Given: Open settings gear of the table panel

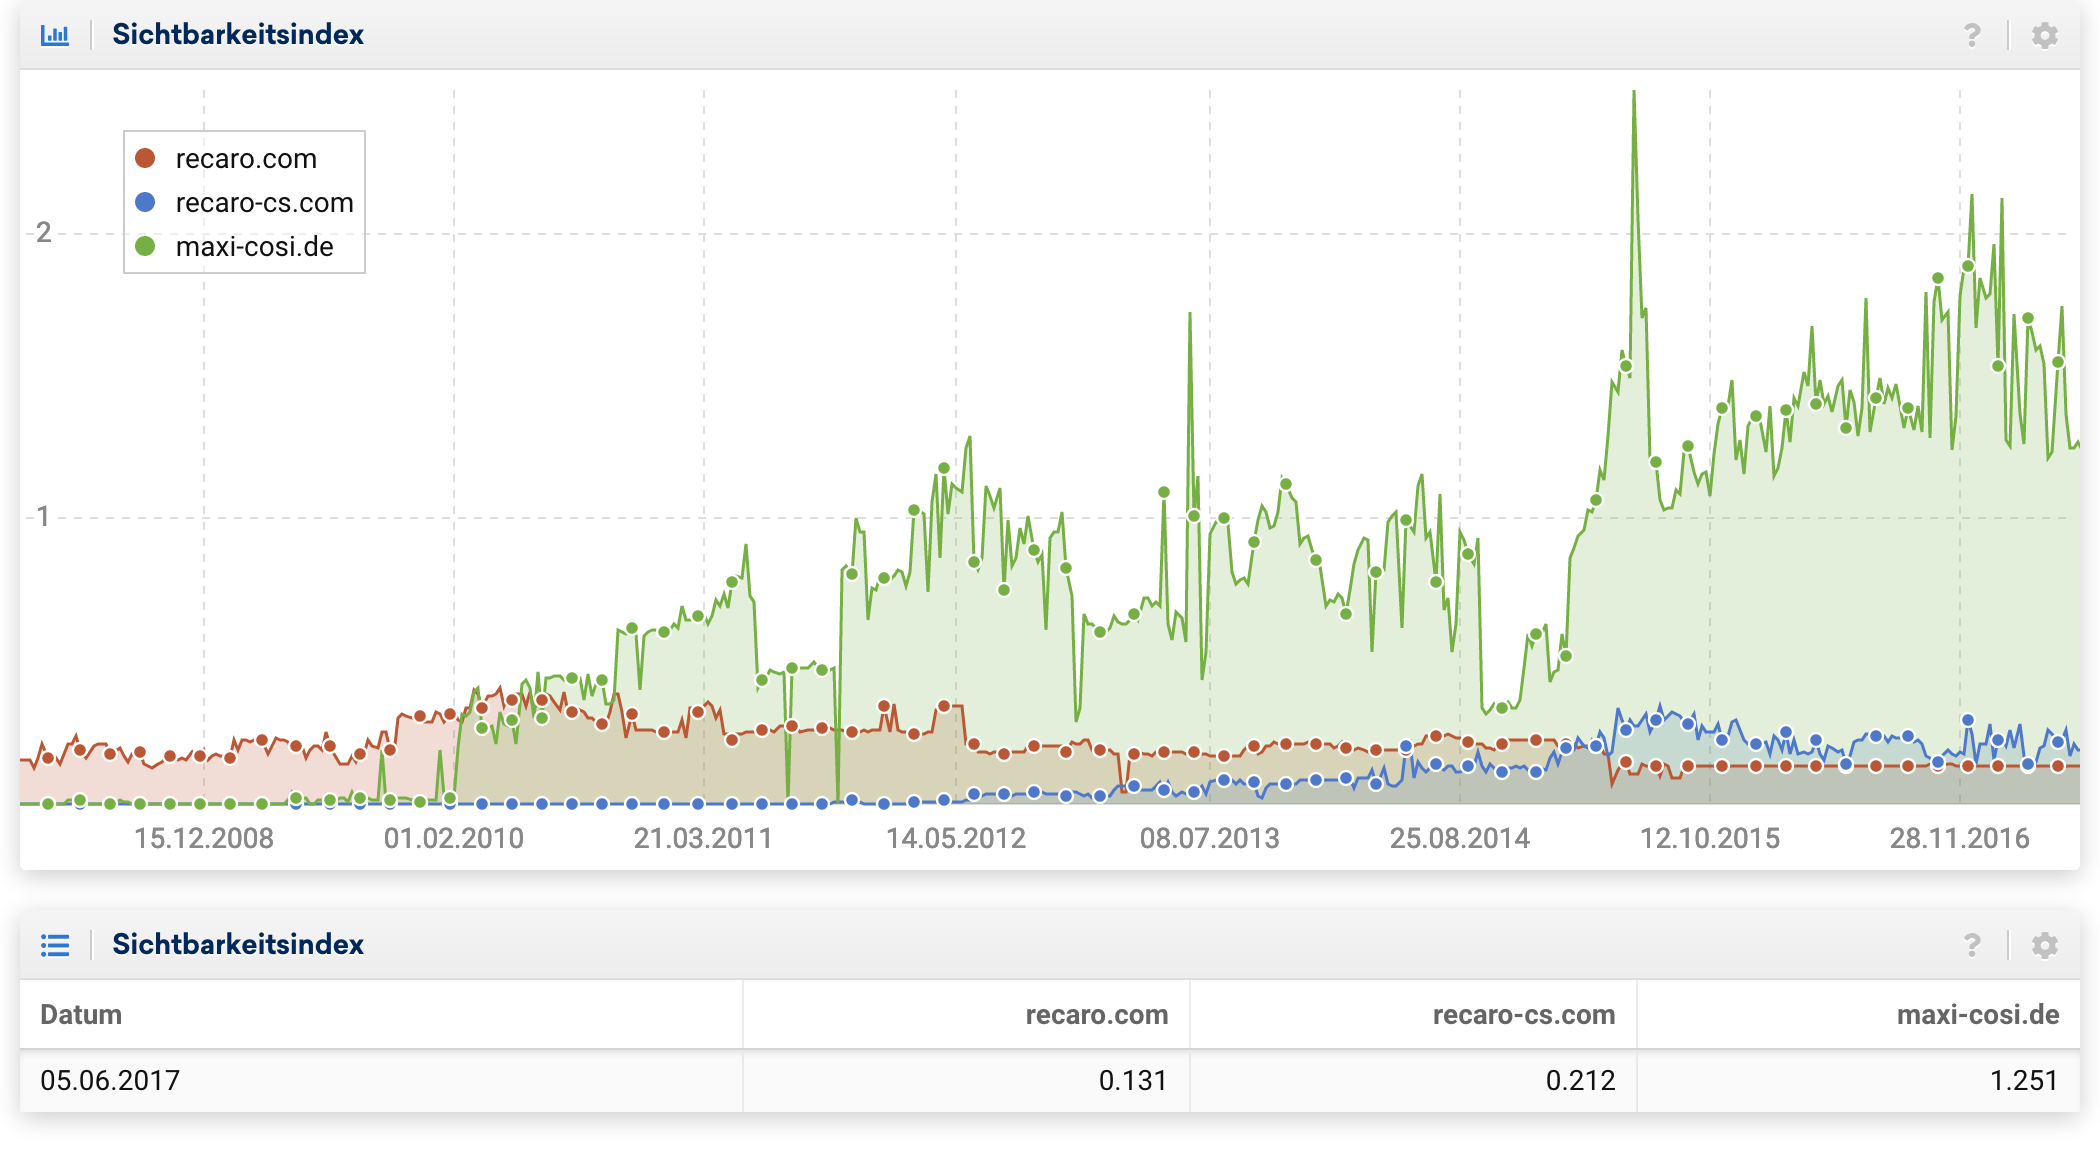Looking at the screenshot, I should click(2044, 945).
